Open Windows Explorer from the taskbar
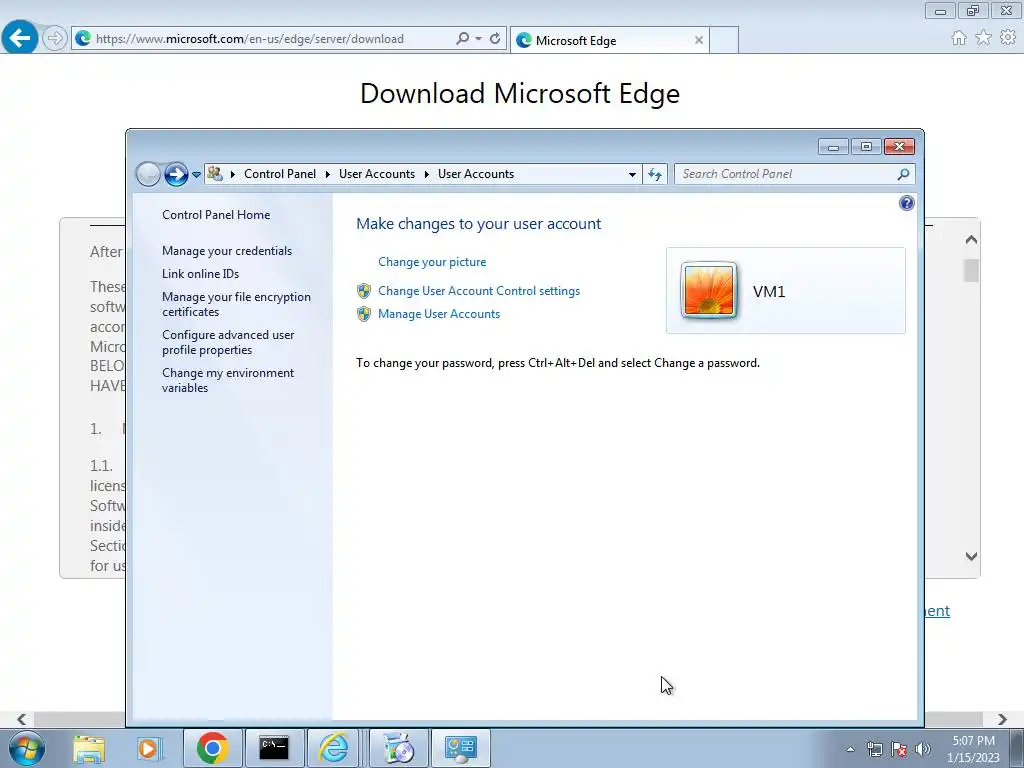Screen dimensions: 1024x768 coord(89,748)
